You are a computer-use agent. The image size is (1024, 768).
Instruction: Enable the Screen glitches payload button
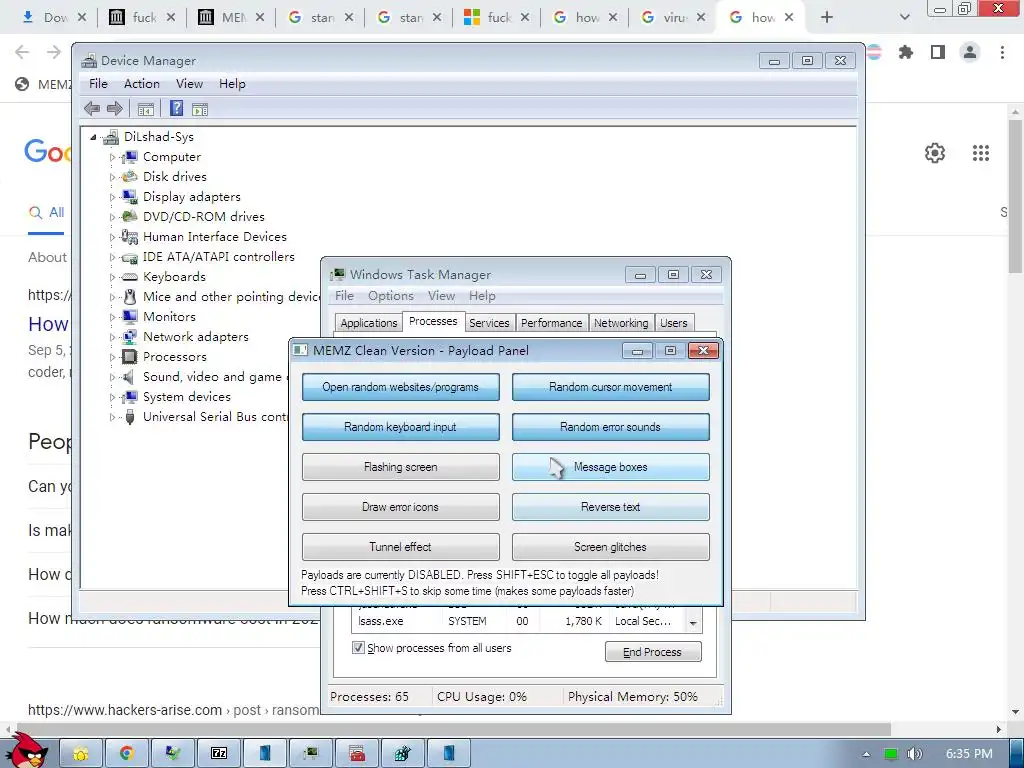[x=611, y=547]
